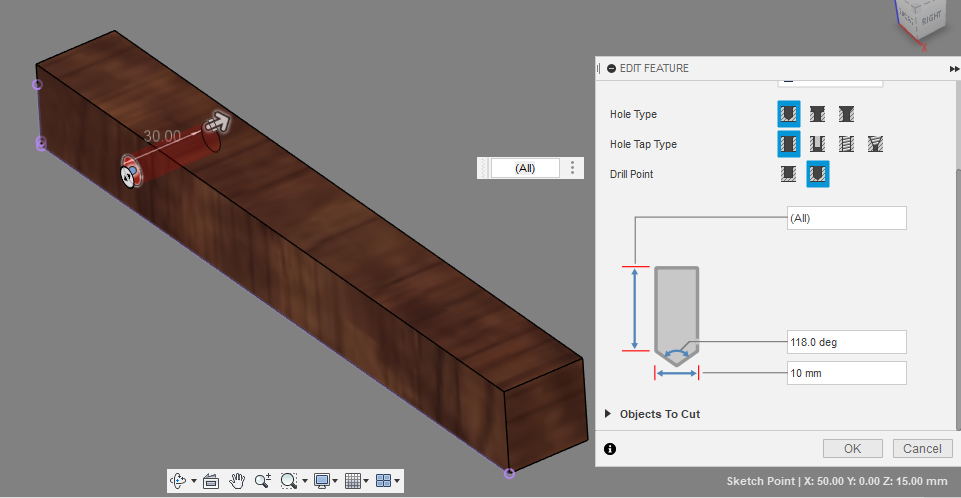This screenshot has width=961, height=498.
Task: Expand the Viewports dropdown arrow
Action: point(397,481)
